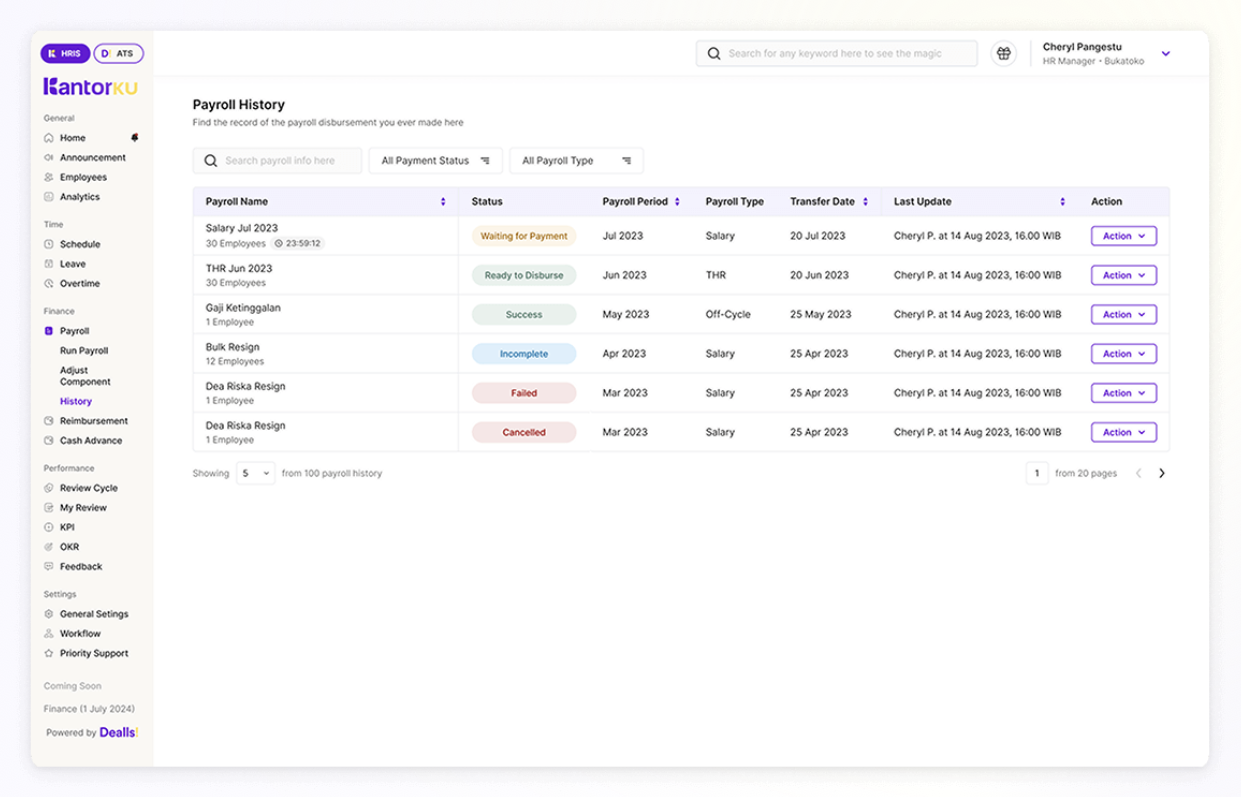Click the Salary Jul 2023 payroll name
1241x797 pixels.
[x=242, y=229]
